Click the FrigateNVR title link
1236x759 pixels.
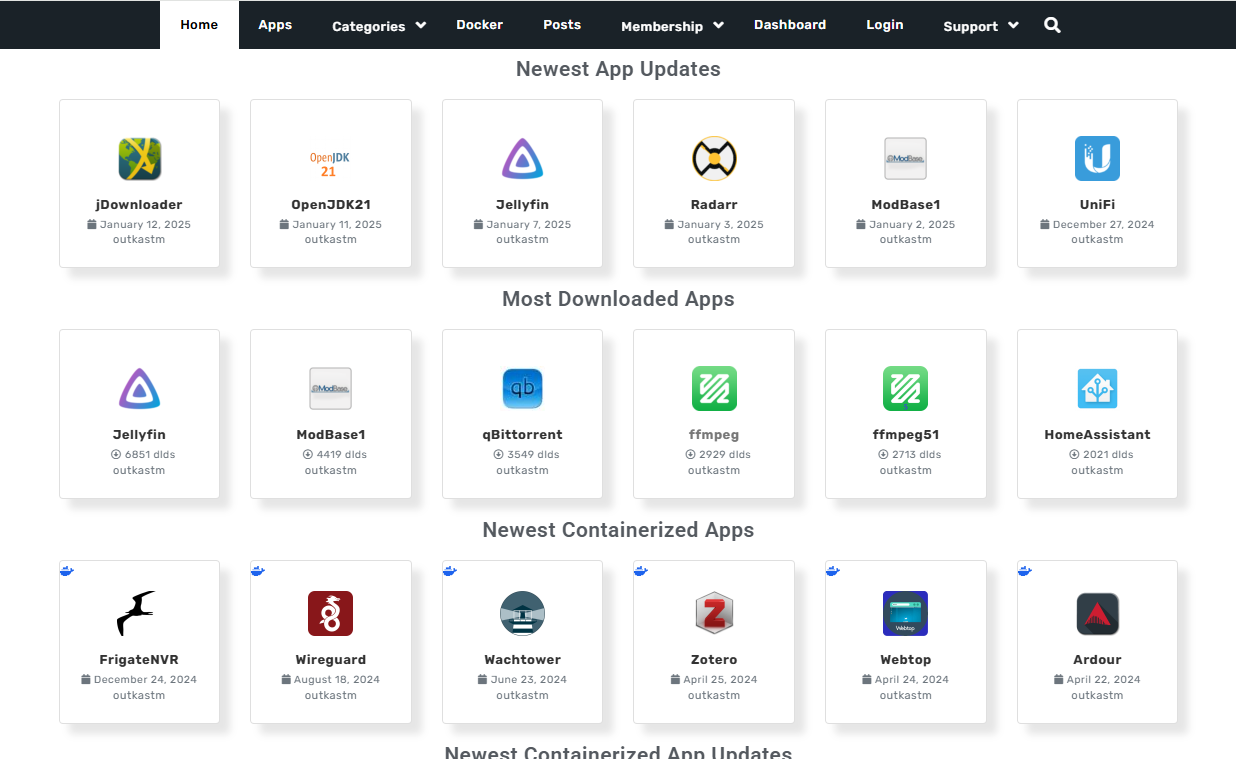(x=139, y=660)
